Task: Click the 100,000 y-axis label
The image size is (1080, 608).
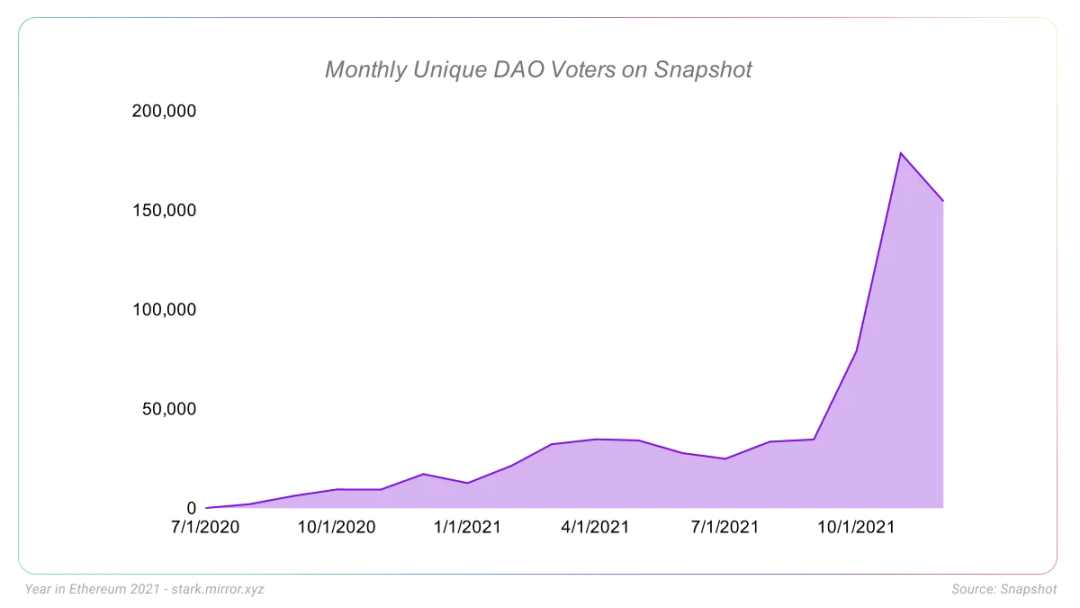Action: click(164, 310)
